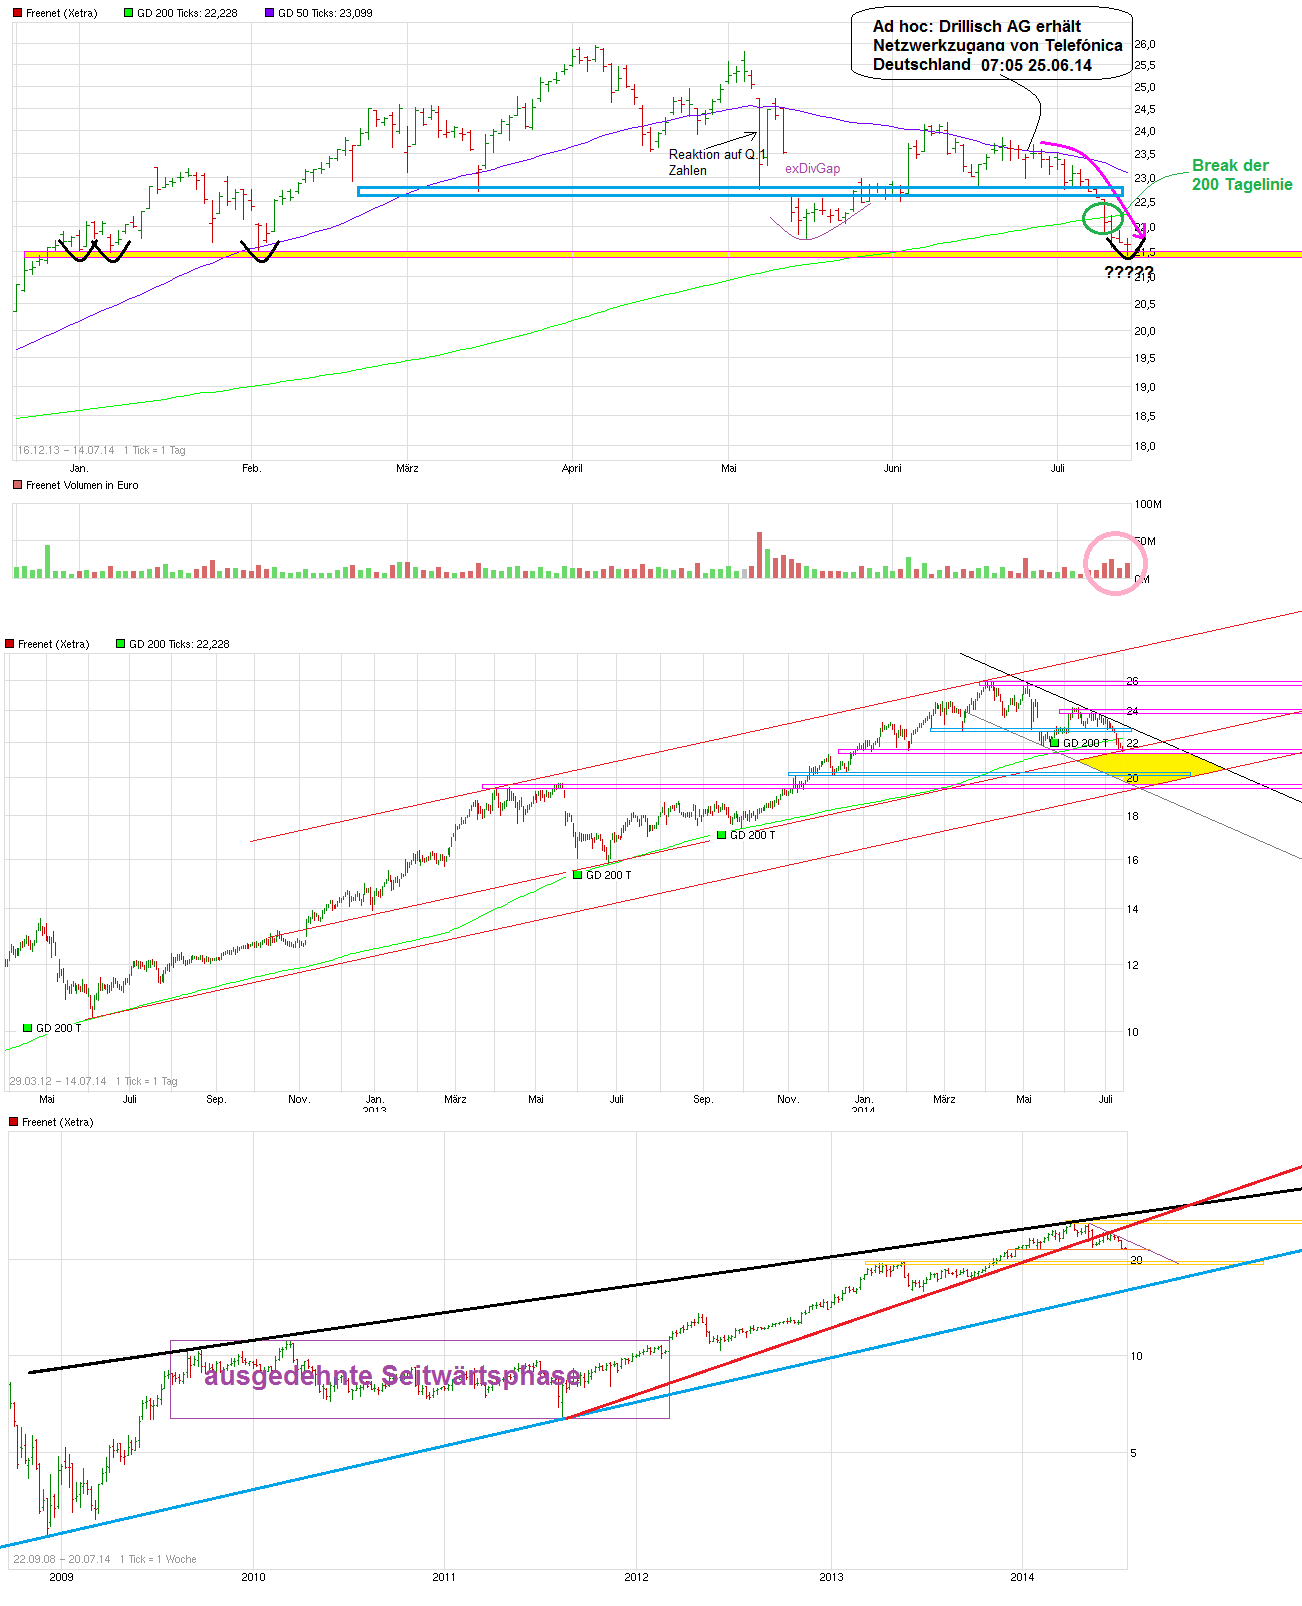Click green GD 200 T marker near Mai 2012
1302x1606 pixels.
(x=27, y=1028)
